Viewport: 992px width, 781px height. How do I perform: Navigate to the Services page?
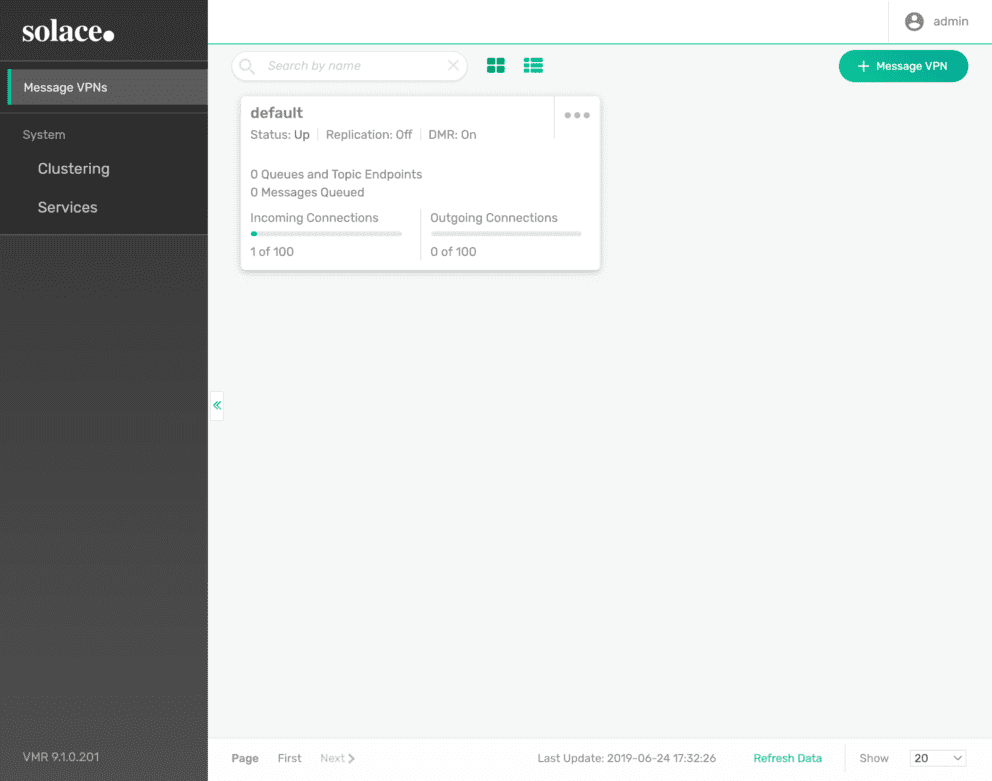coord(67,207)
